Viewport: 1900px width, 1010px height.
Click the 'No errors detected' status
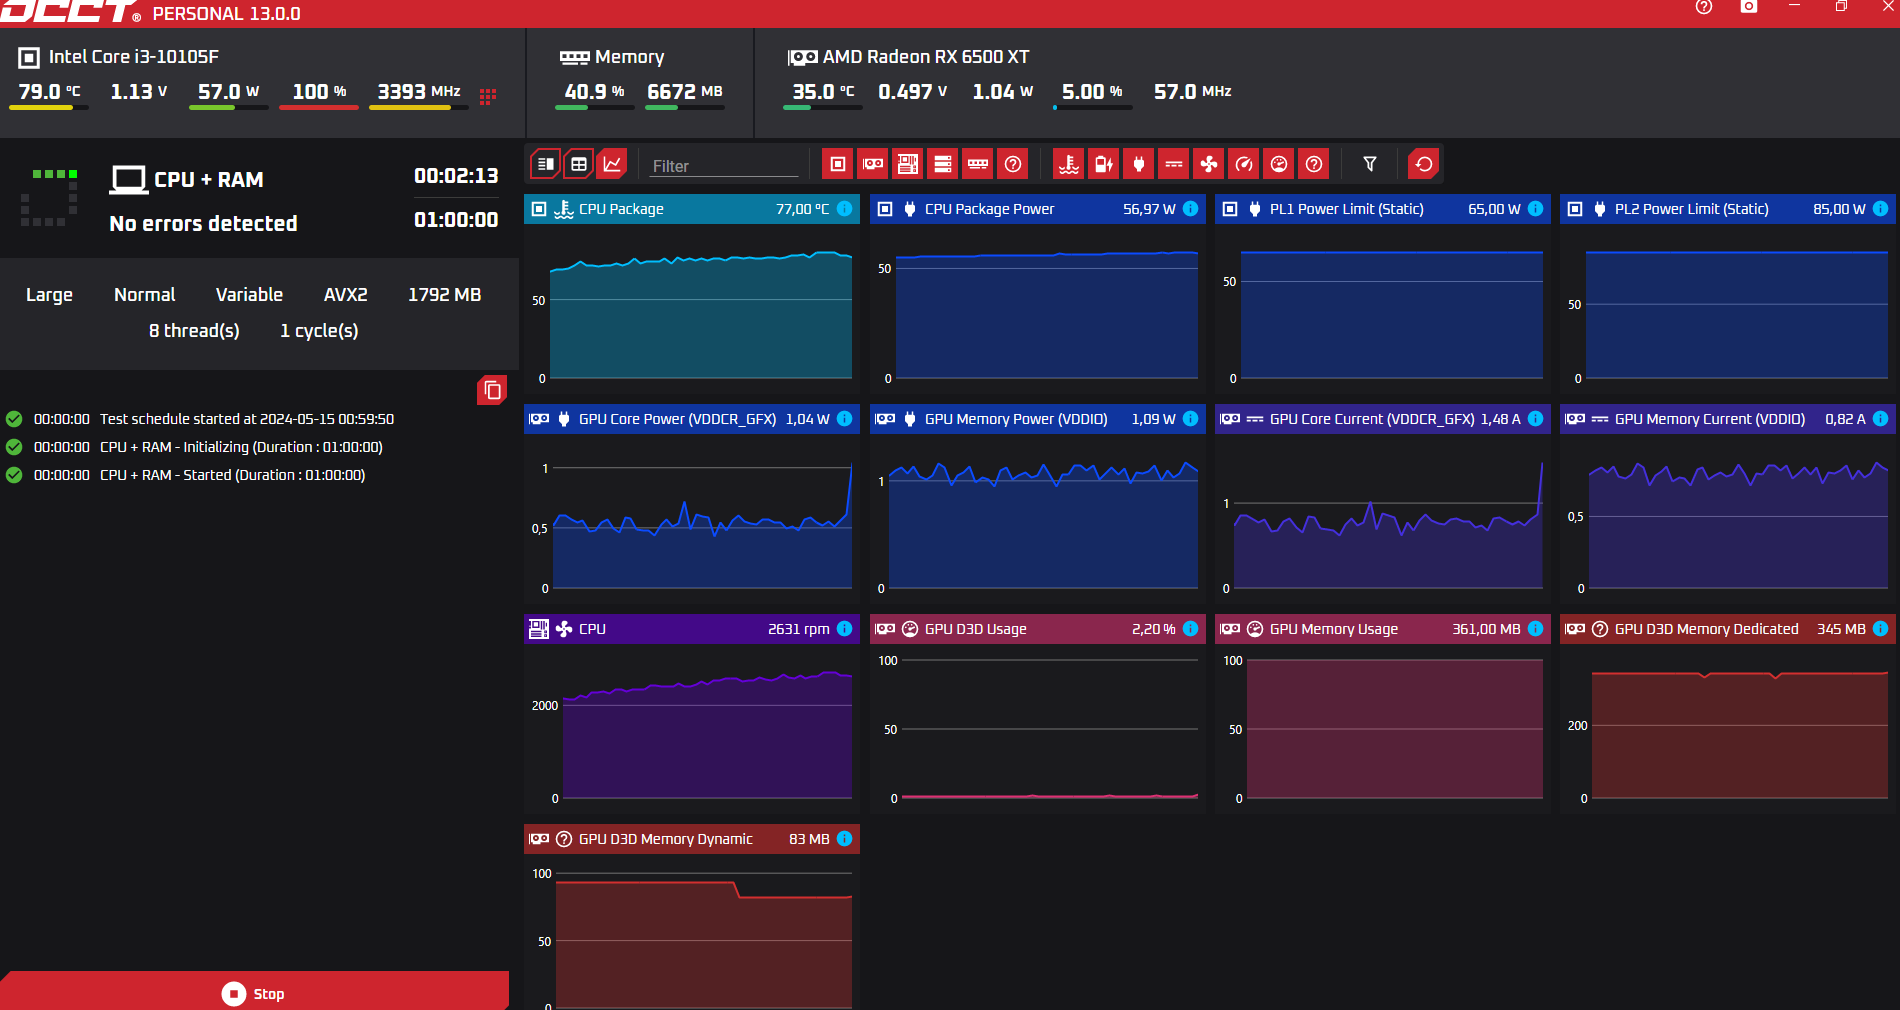click(203, 223)
